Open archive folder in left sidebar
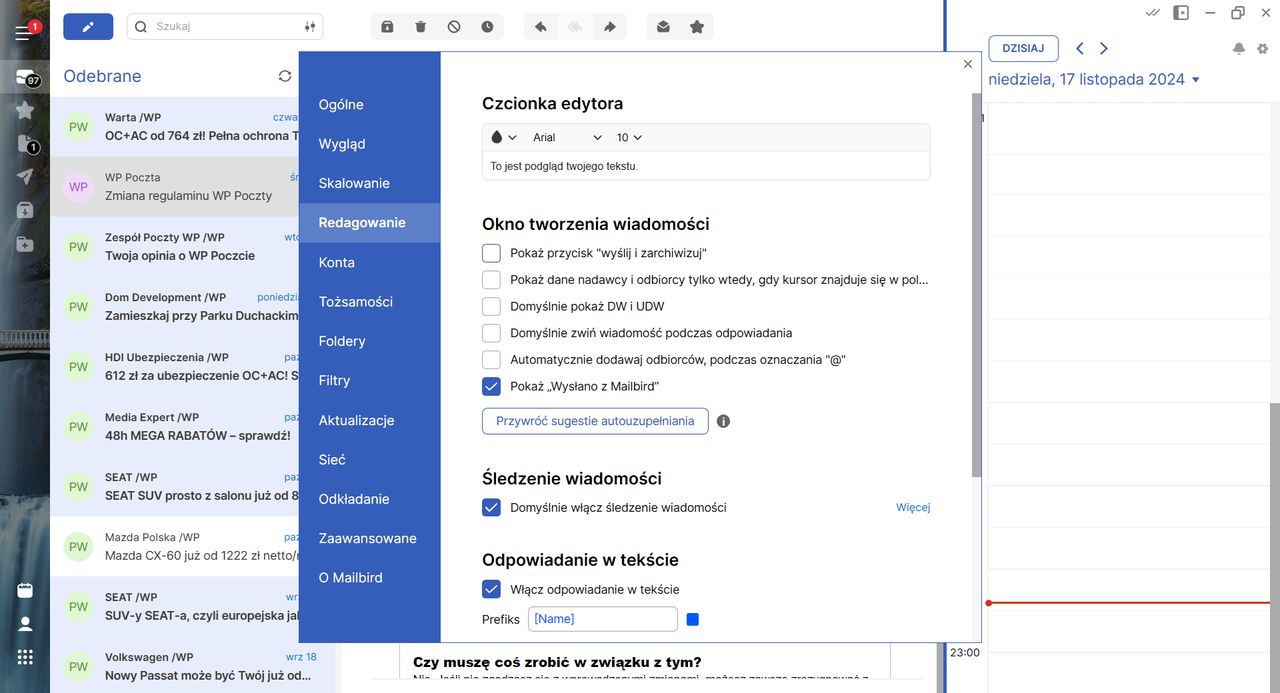The height and width of the screenshot is (693, 1280). [x=25, y=211]
